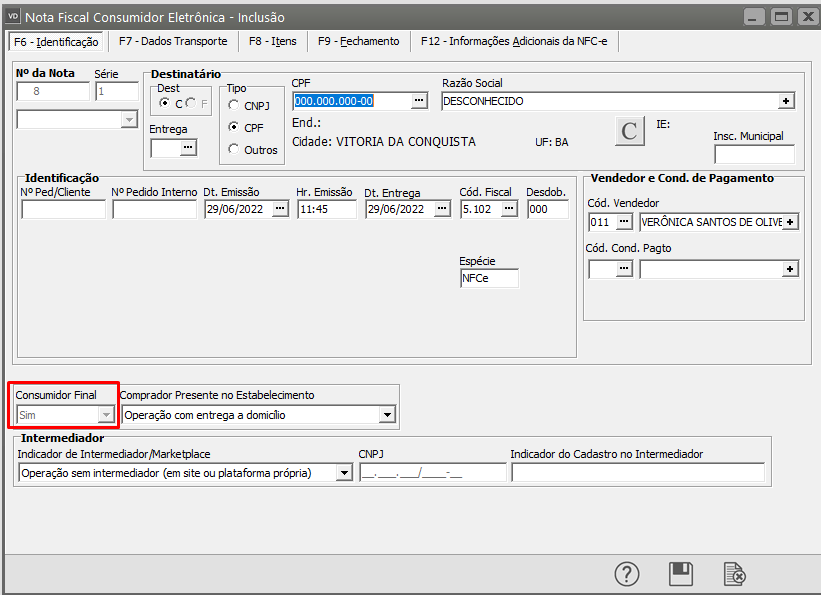Expand Comprador Presente no Estabelecimento dropdown
The width and height of the screenshot is (821, 595).
(x=387, y=414)
